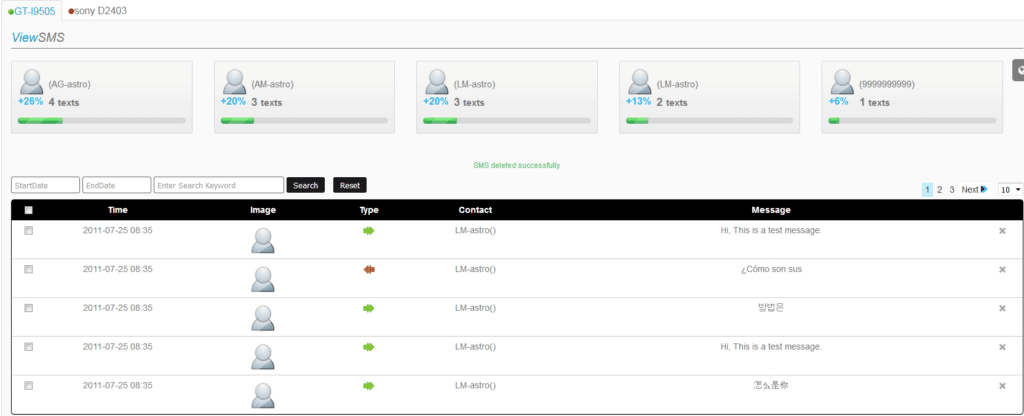Click the '¿Cómo son sus' message text
This screenshot has width=1024, height=416.
coord(771,269)
